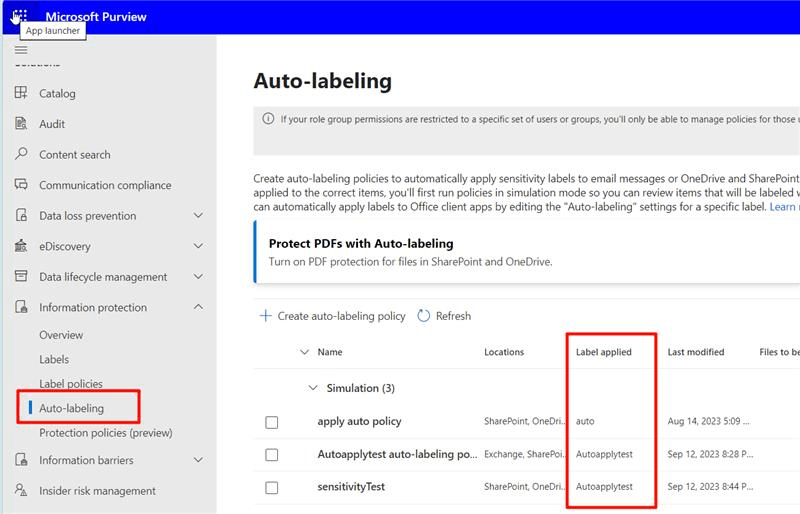Screen dimensions: 800x514
Task: Open Catalog in the sidebar
Action: pos(57,93)
